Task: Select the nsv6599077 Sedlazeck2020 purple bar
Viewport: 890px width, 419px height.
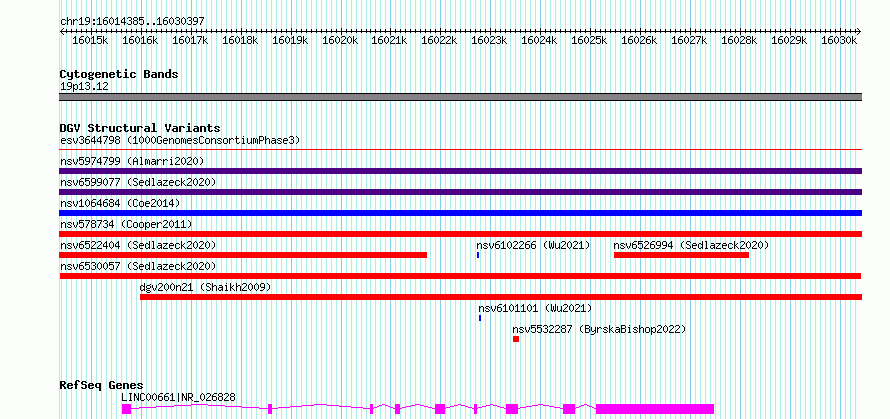Action: 460,192
